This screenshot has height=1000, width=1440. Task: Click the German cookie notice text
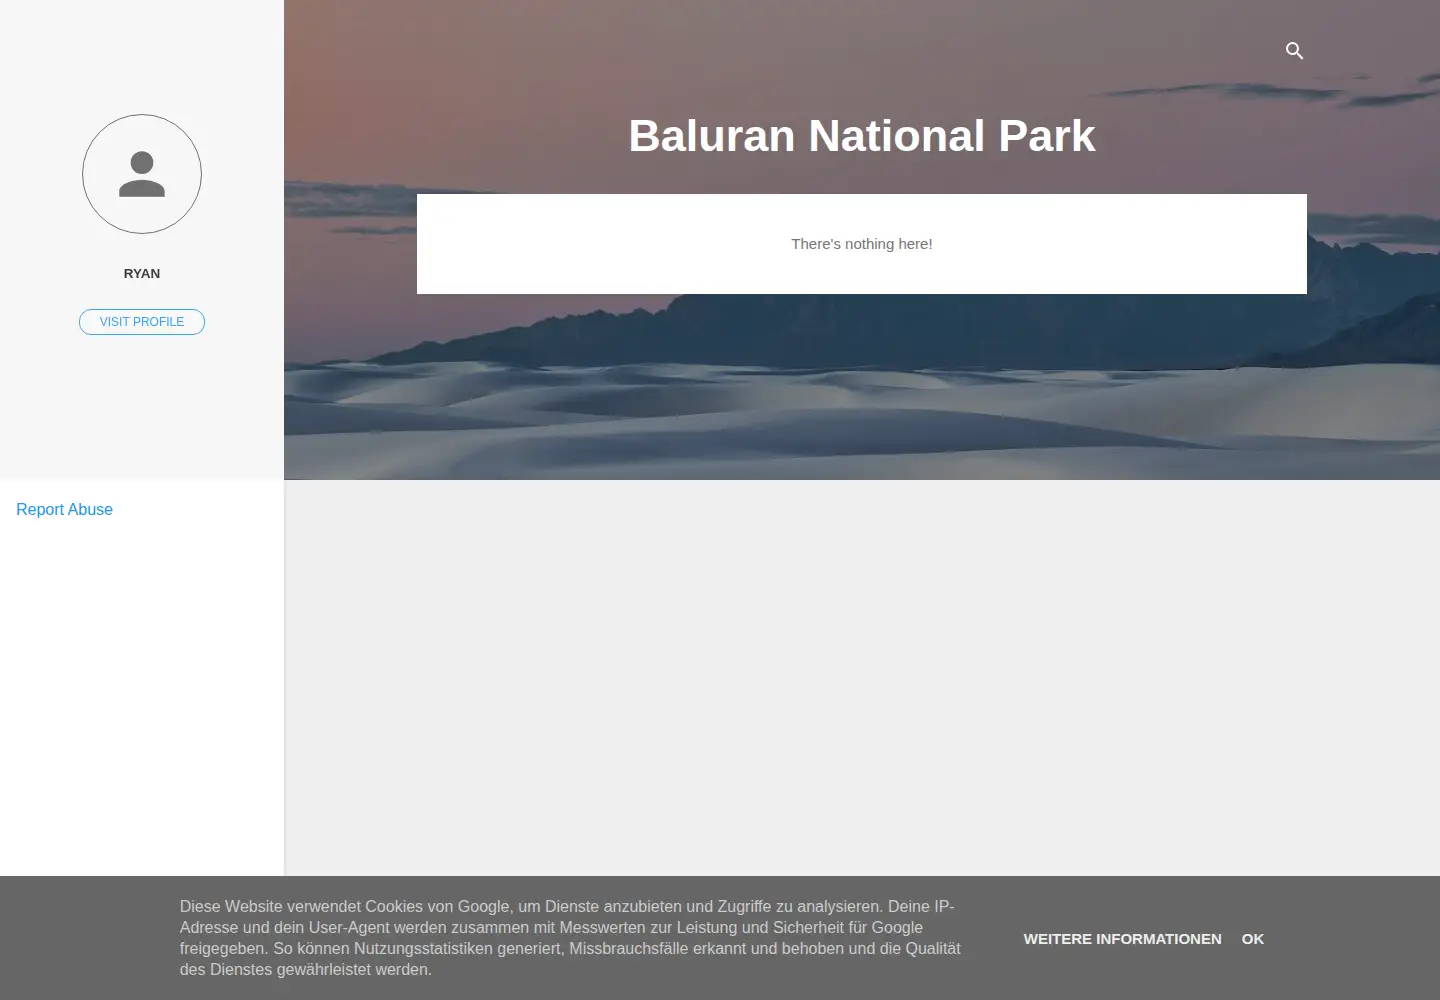[x=571, y=938]
